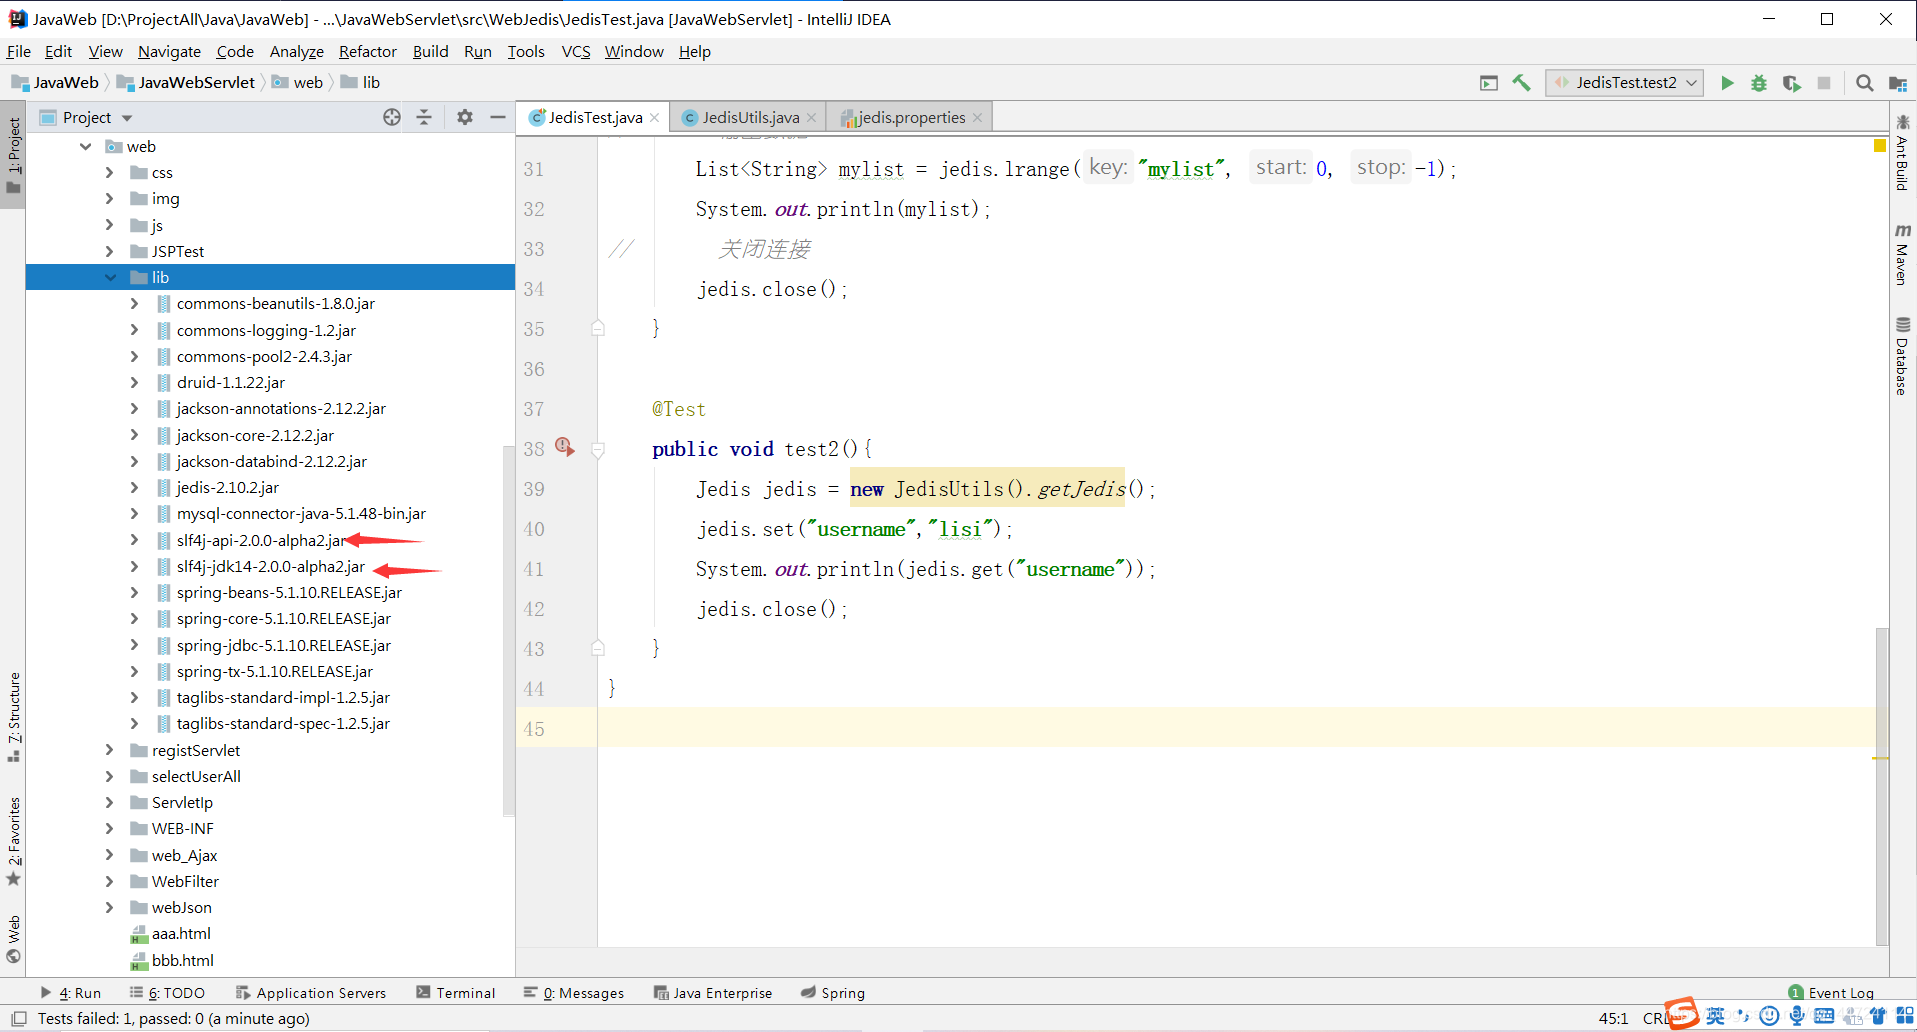The image size is (1917, 1032).
Task: Open the Event Log
Action: [x=1831, y=993]
